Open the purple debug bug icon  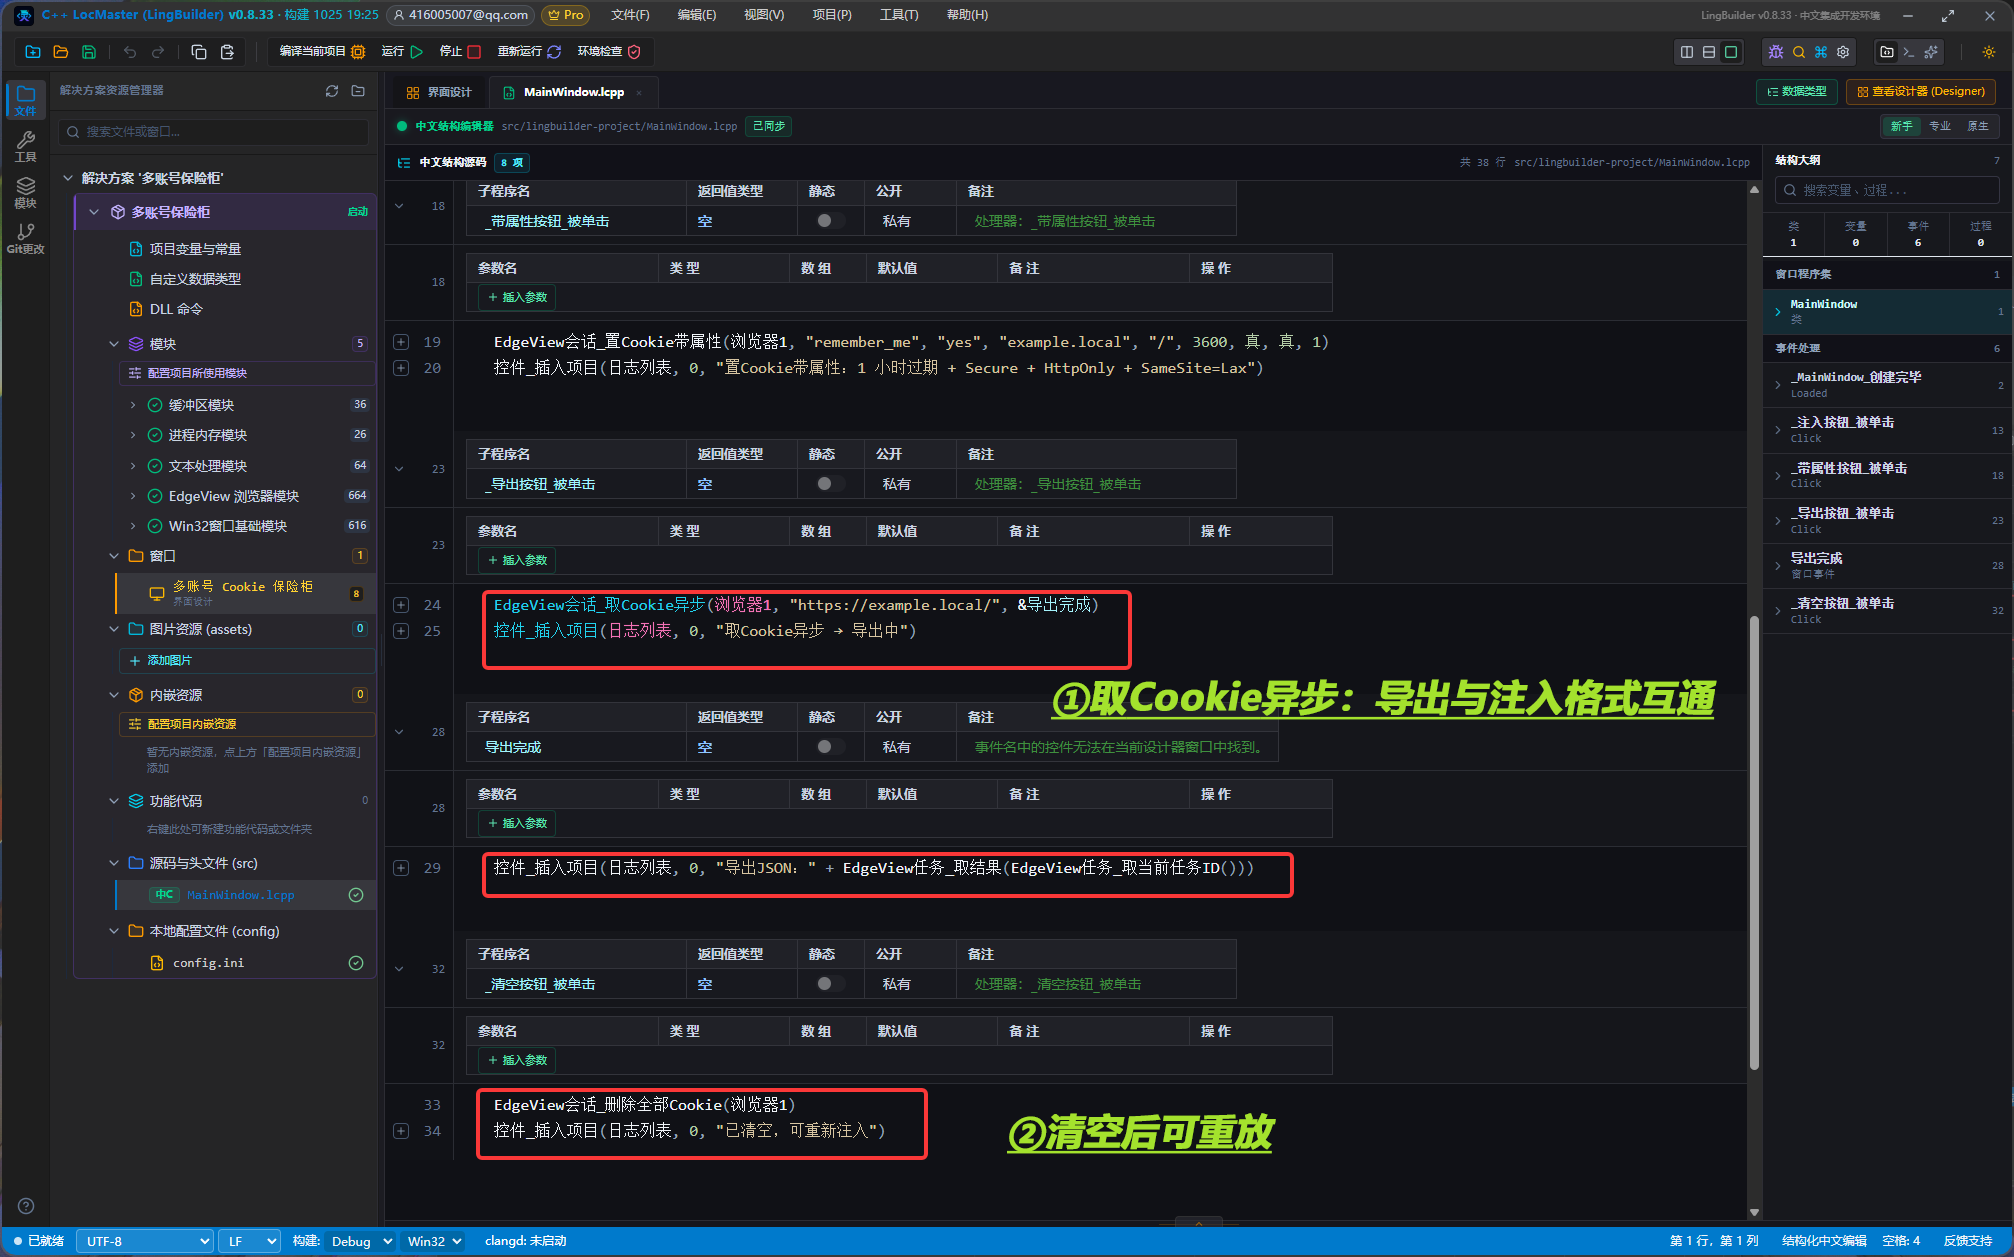click(x=1776, y=52)
